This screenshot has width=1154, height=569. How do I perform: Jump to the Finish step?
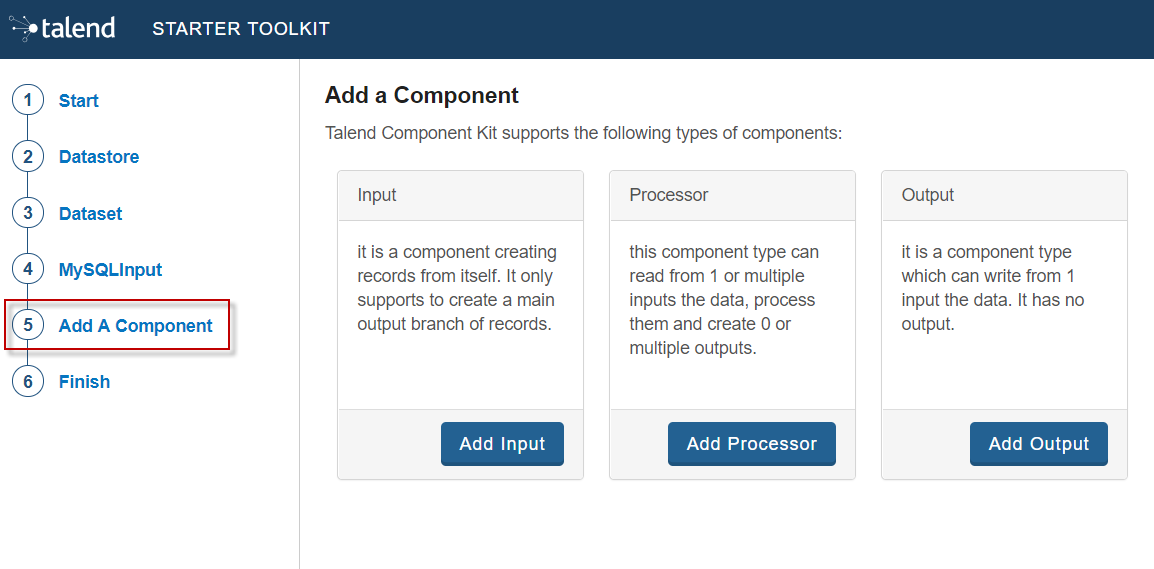coord(84,382)
